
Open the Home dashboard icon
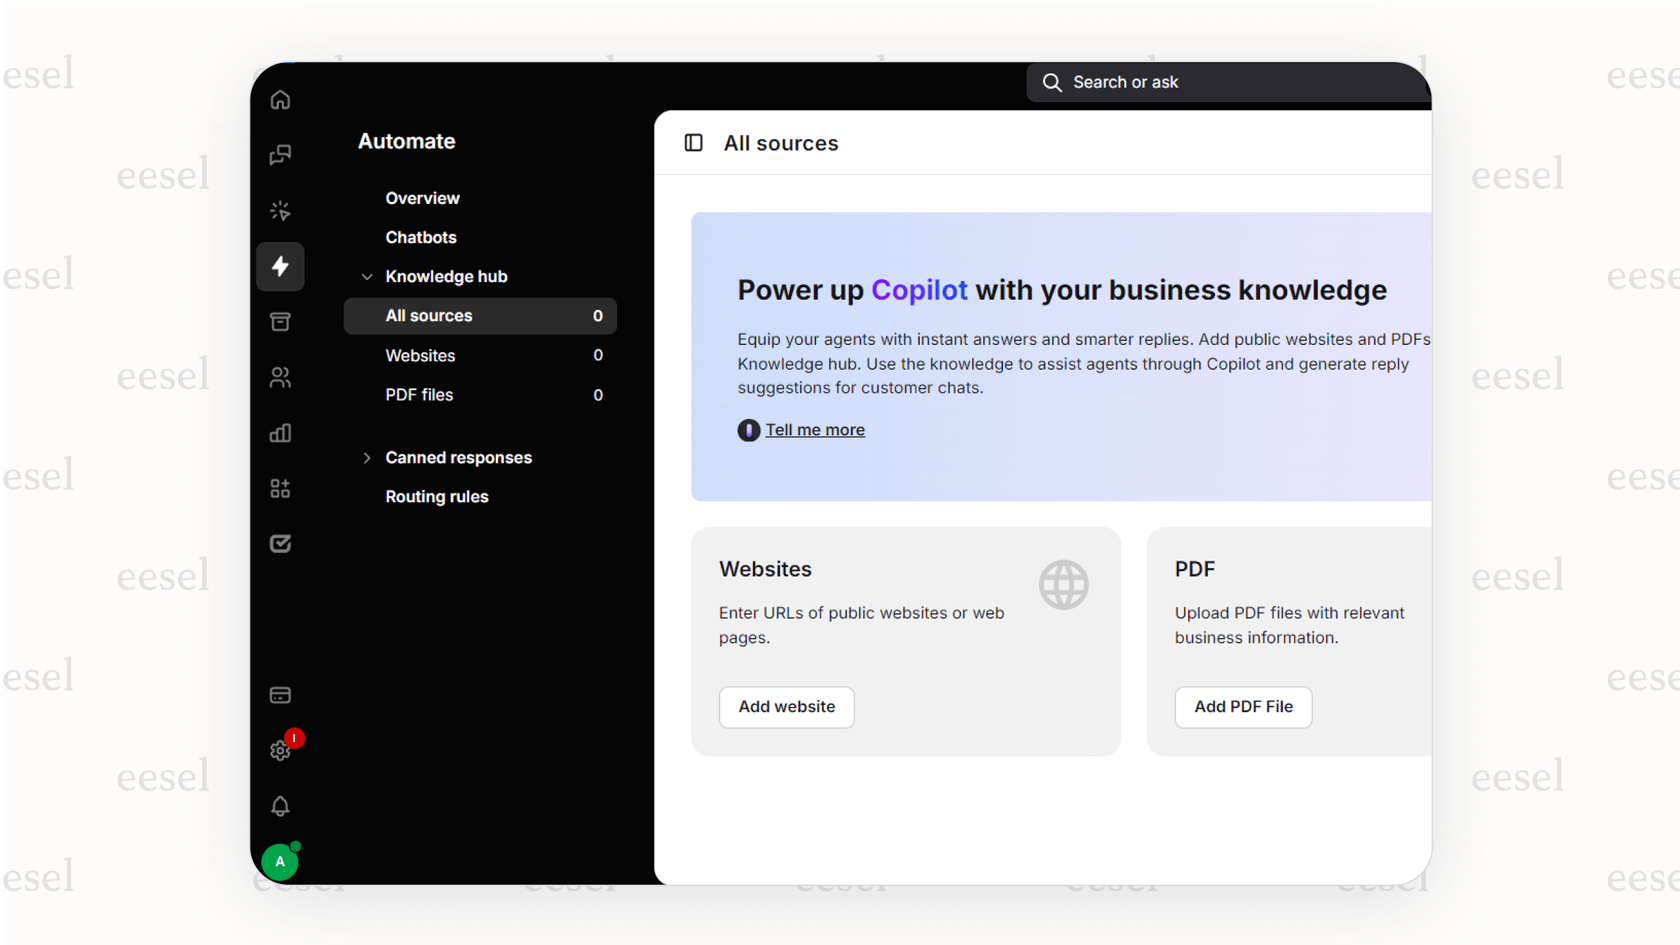(x=280, y=100)
